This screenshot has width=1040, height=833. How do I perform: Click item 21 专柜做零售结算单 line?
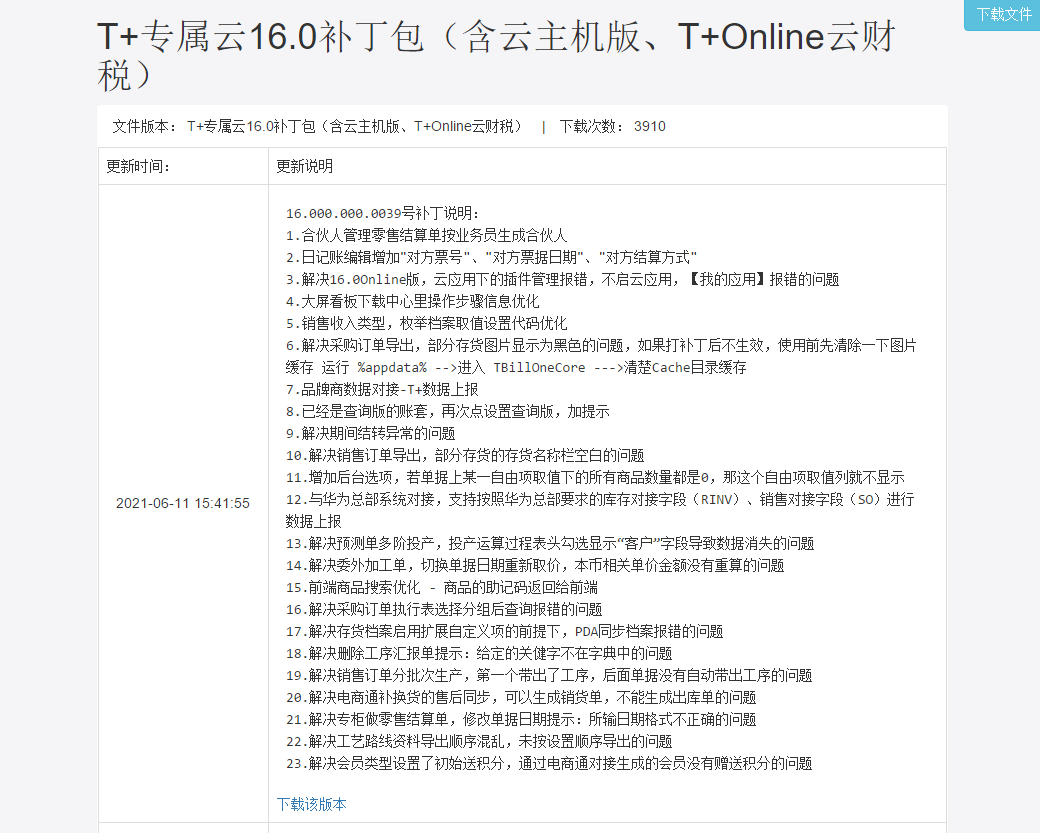coord(521,718)
